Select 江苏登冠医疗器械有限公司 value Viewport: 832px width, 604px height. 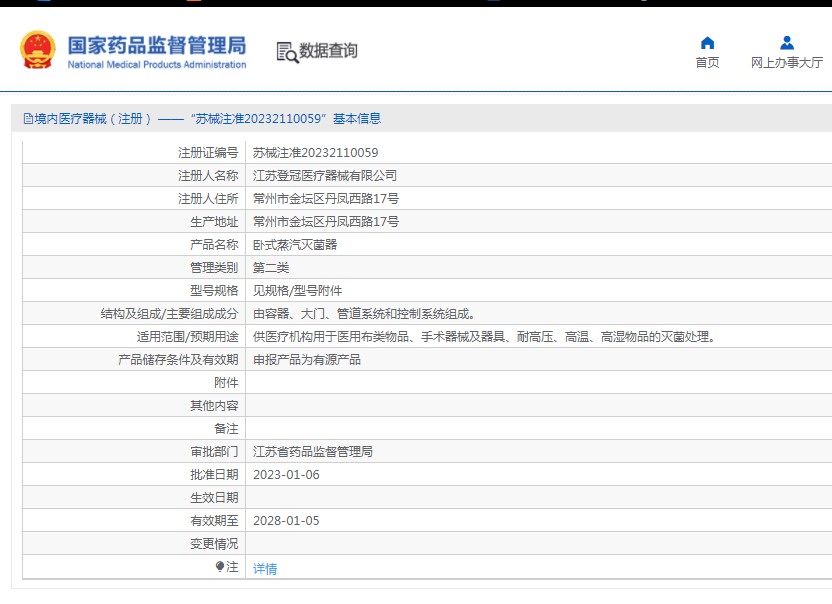pyautogui.click(x=325, y=176)
